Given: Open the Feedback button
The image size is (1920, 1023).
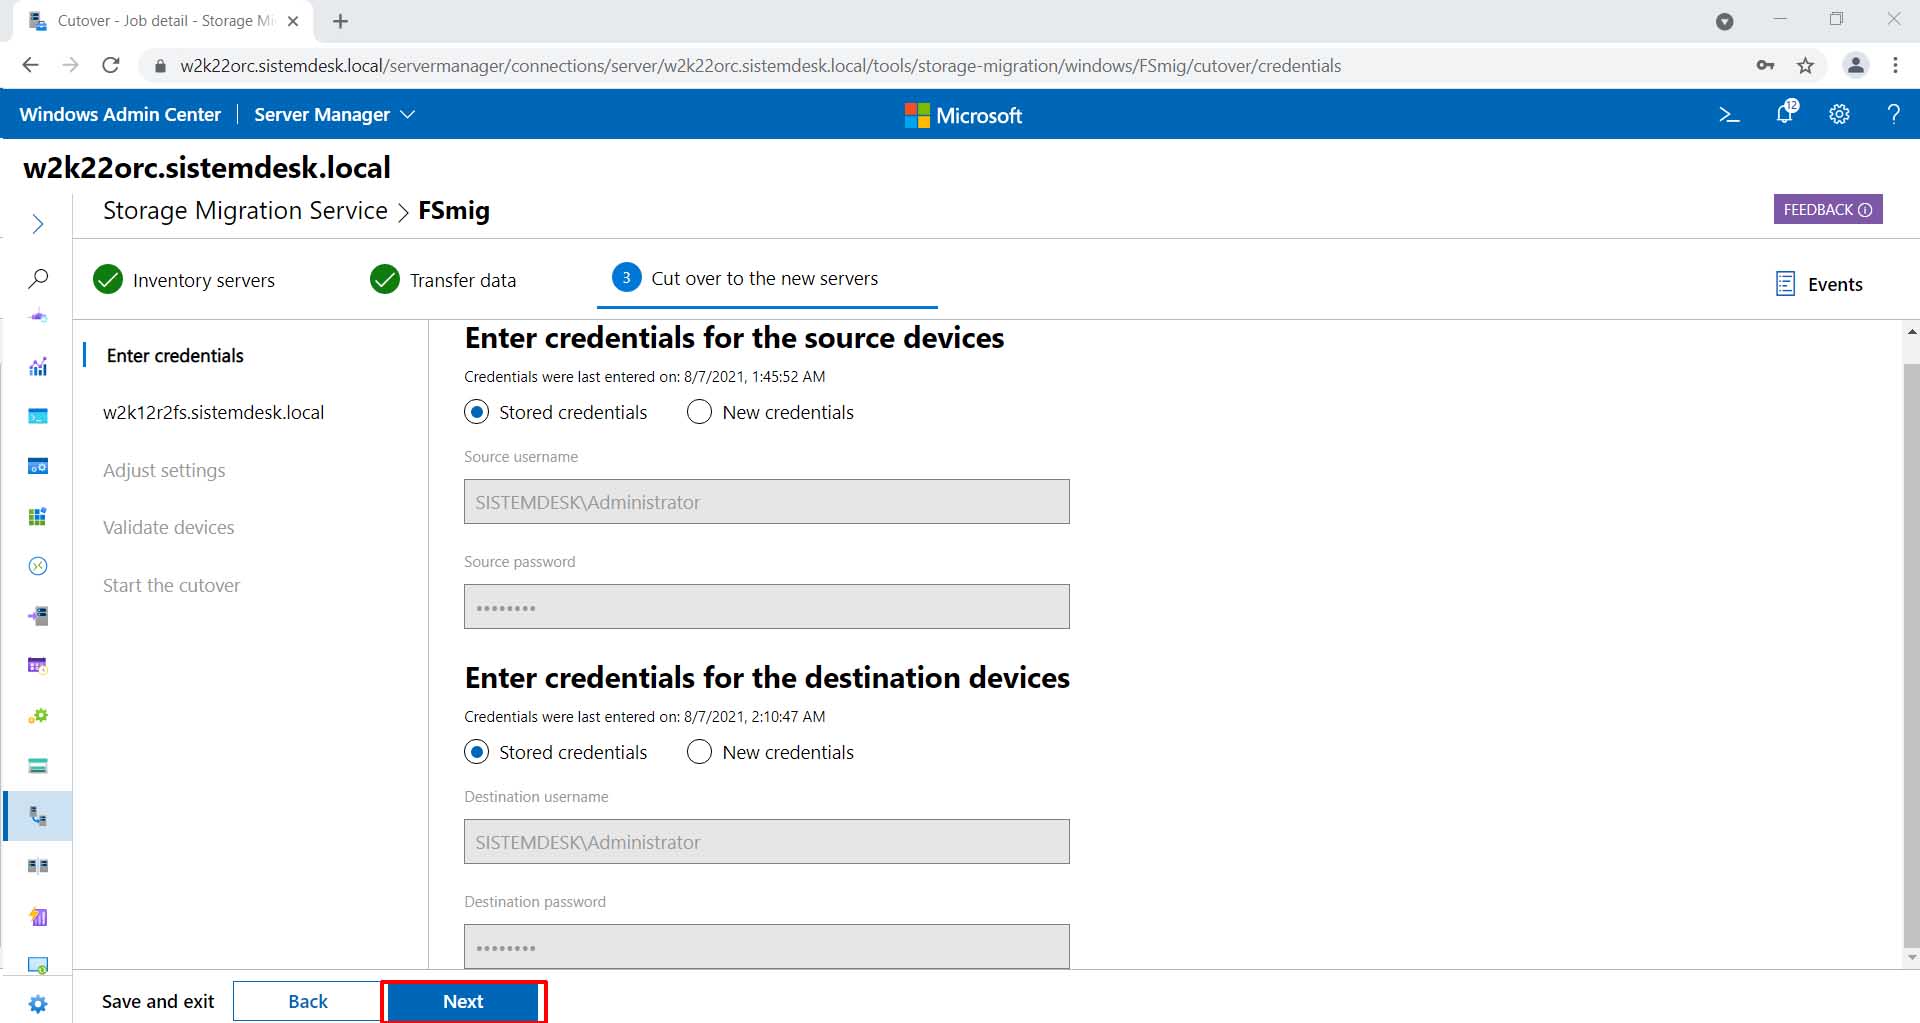Looking at the screenshot, I should tap(1828, 209).
